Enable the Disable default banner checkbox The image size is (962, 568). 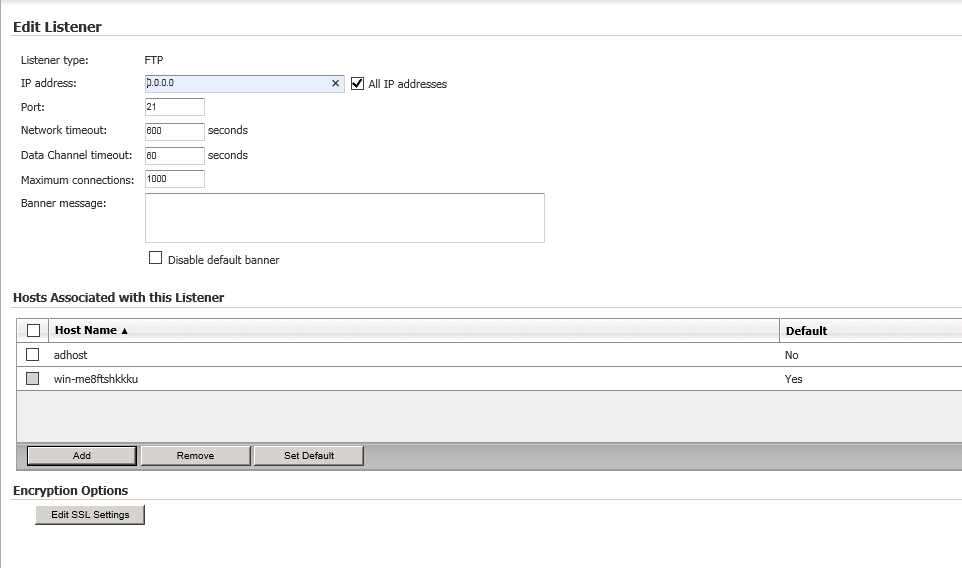click(x=155, y=258)
